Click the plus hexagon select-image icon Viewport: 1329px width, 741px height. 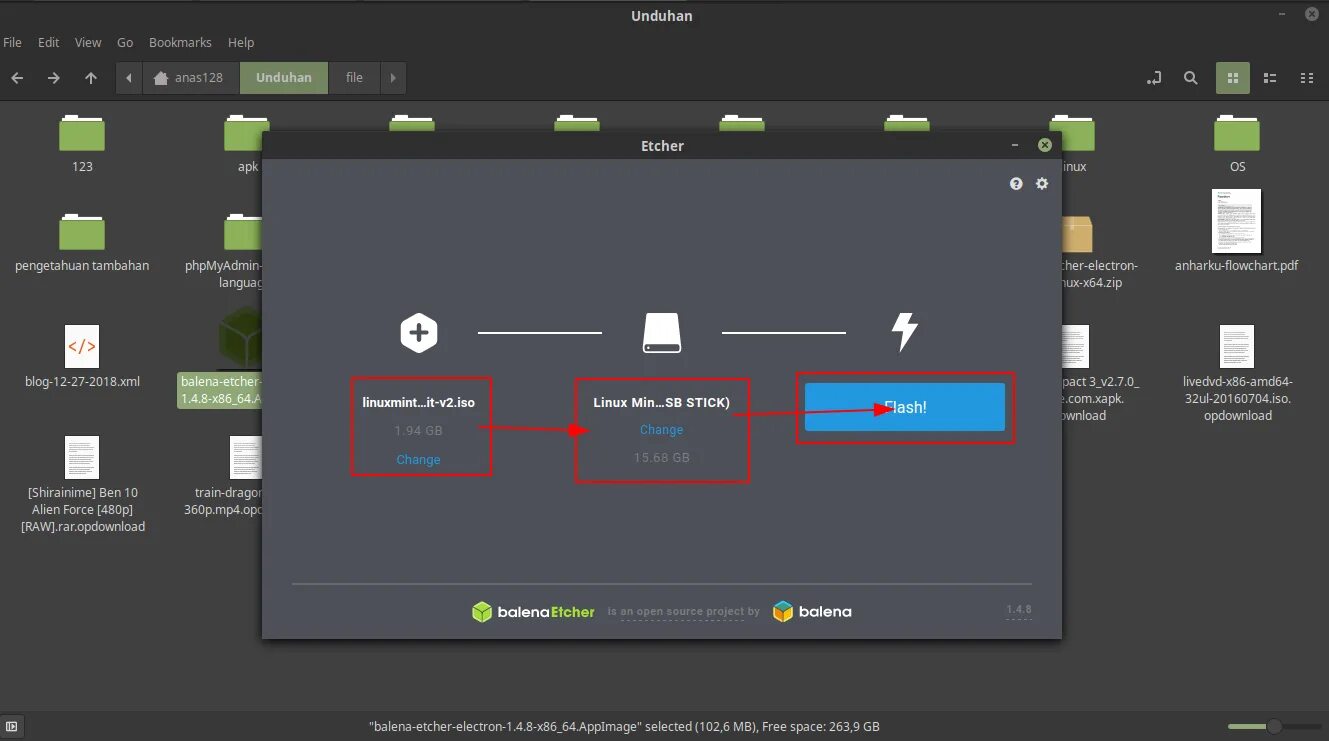(x=419, y=333)
